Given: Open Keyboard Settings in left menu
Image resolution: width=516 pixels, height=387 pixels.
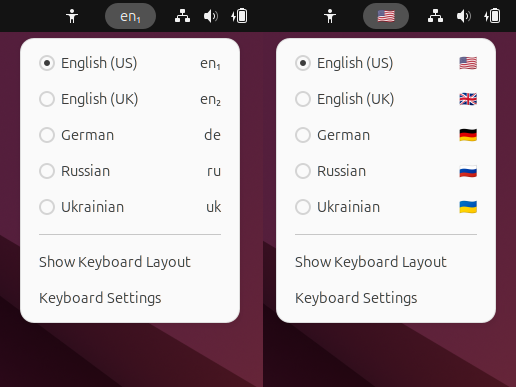Looking at the screenshot, I should point(100,298).
